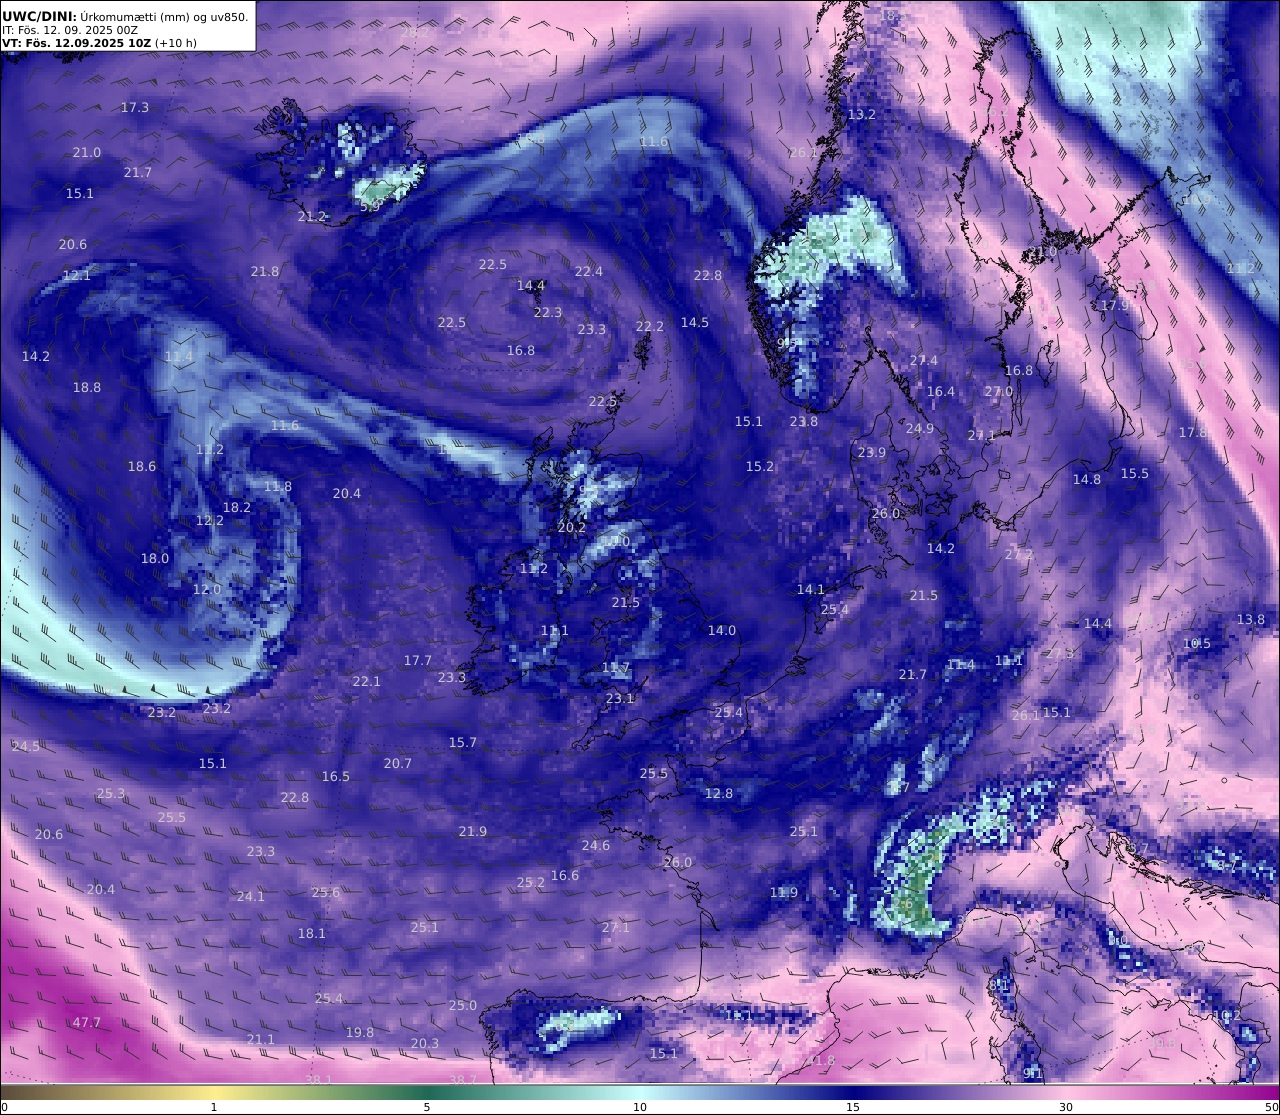1280x1115 pixels.
Task: Click the map value 24.9
Action: [x=920, y=428]
